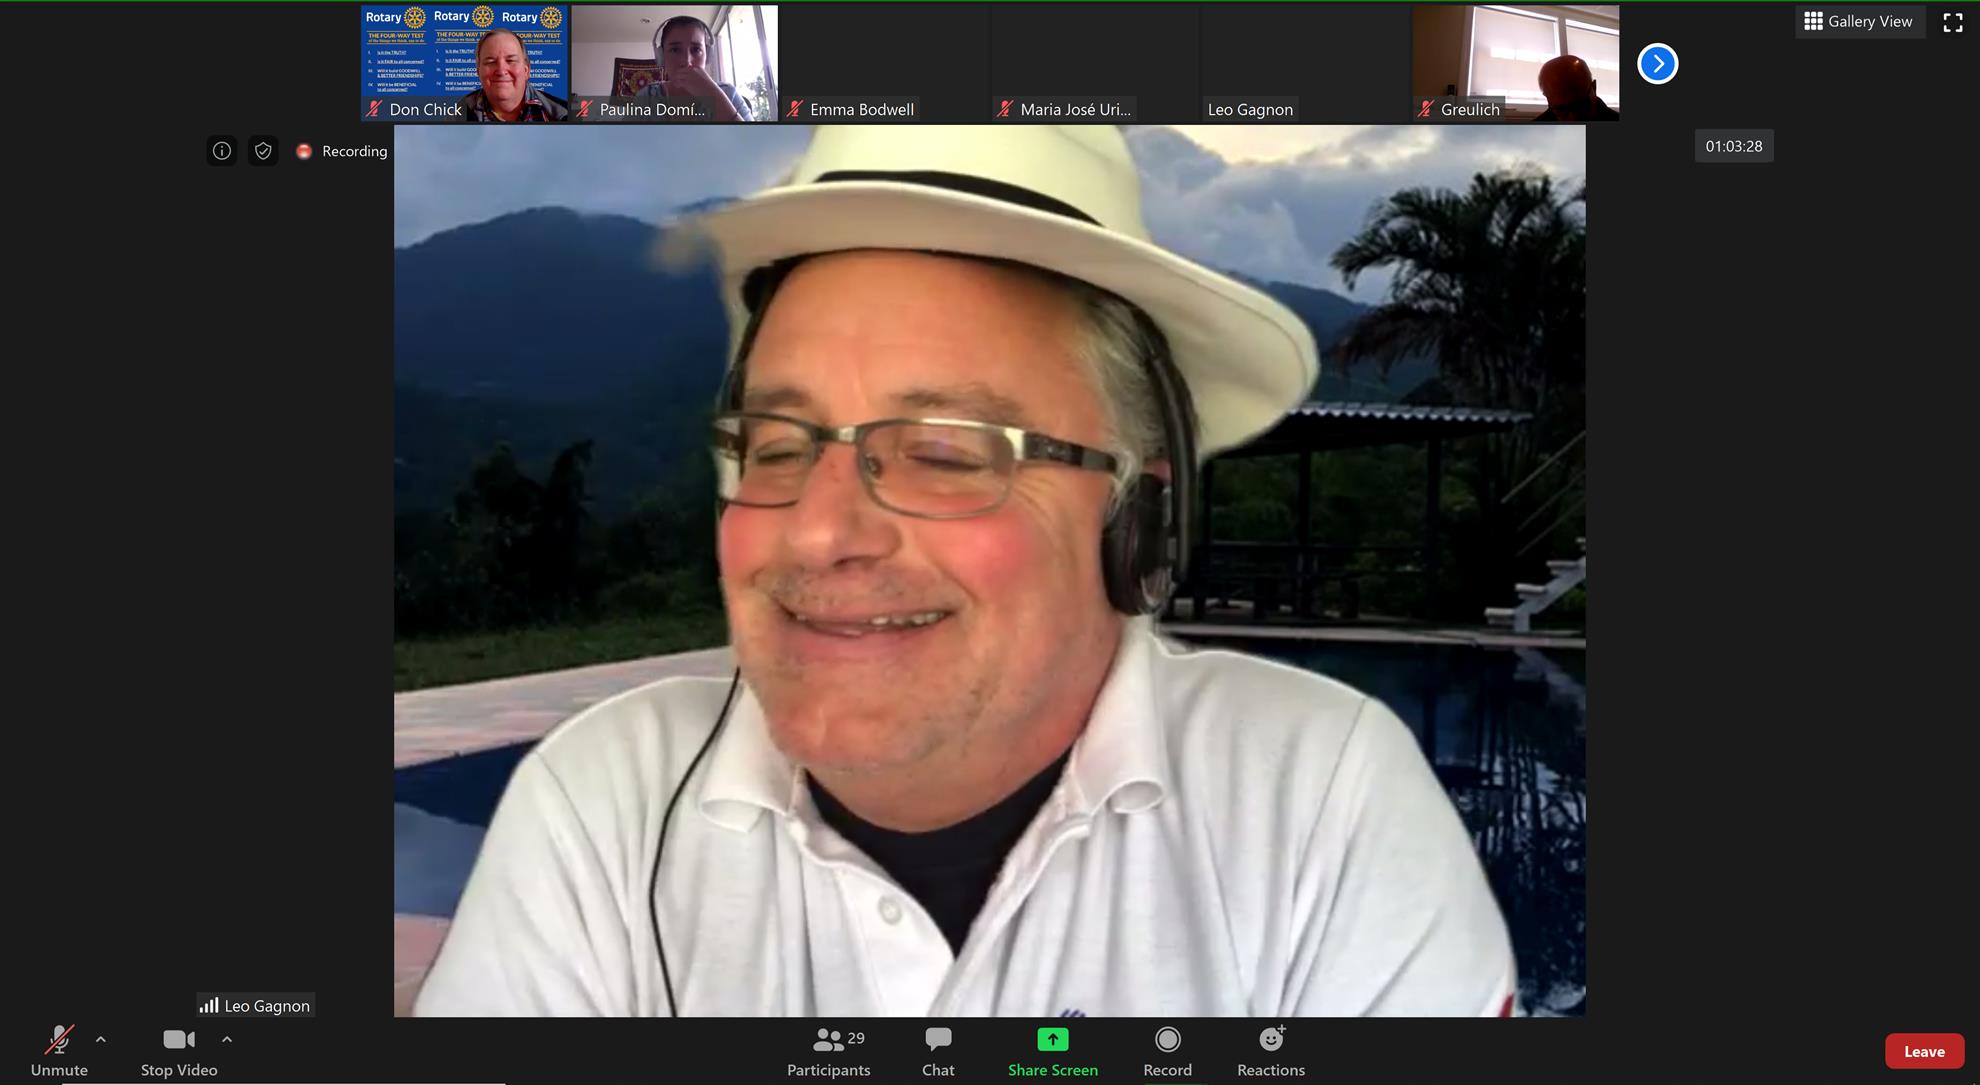Unmute the microphone
This screenshot has width=1980, height=1085.
point(59,1051)
